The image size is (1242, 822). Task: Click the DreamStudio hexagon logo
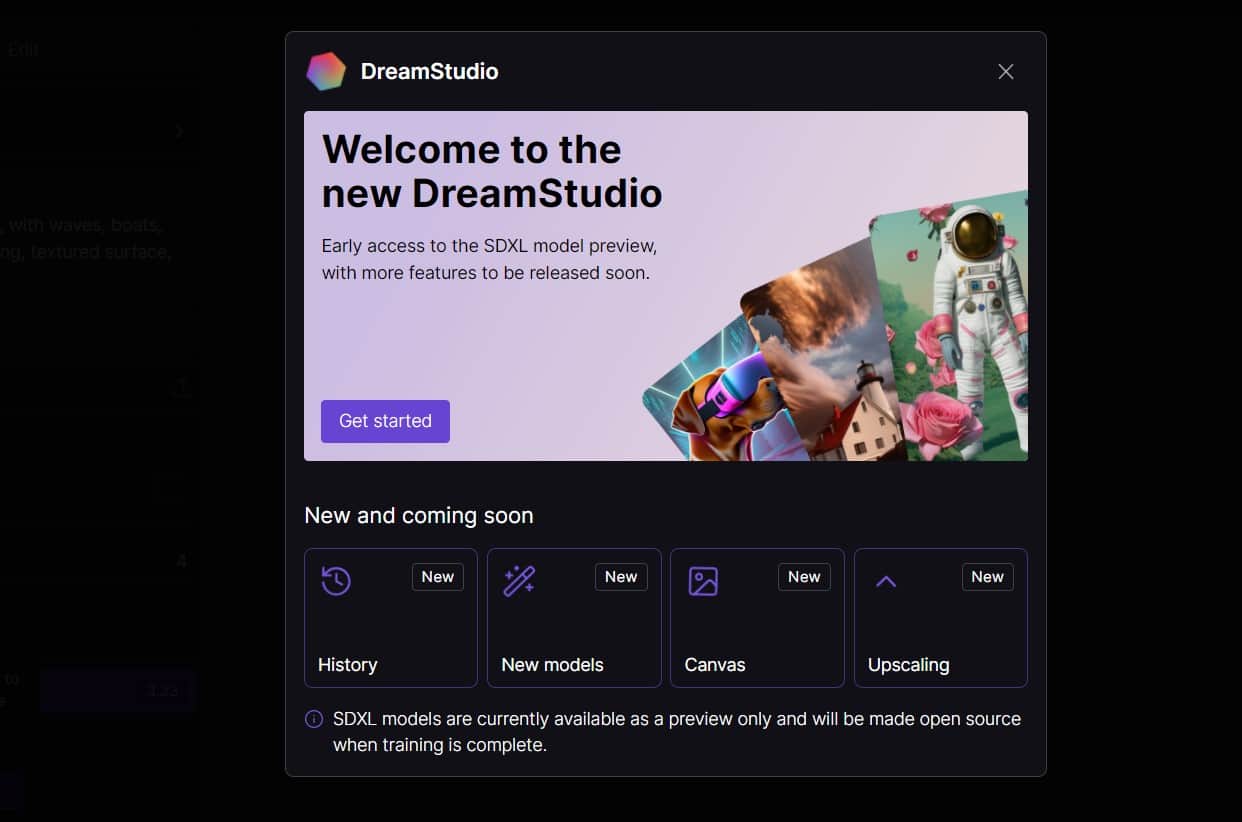(326, 71)
